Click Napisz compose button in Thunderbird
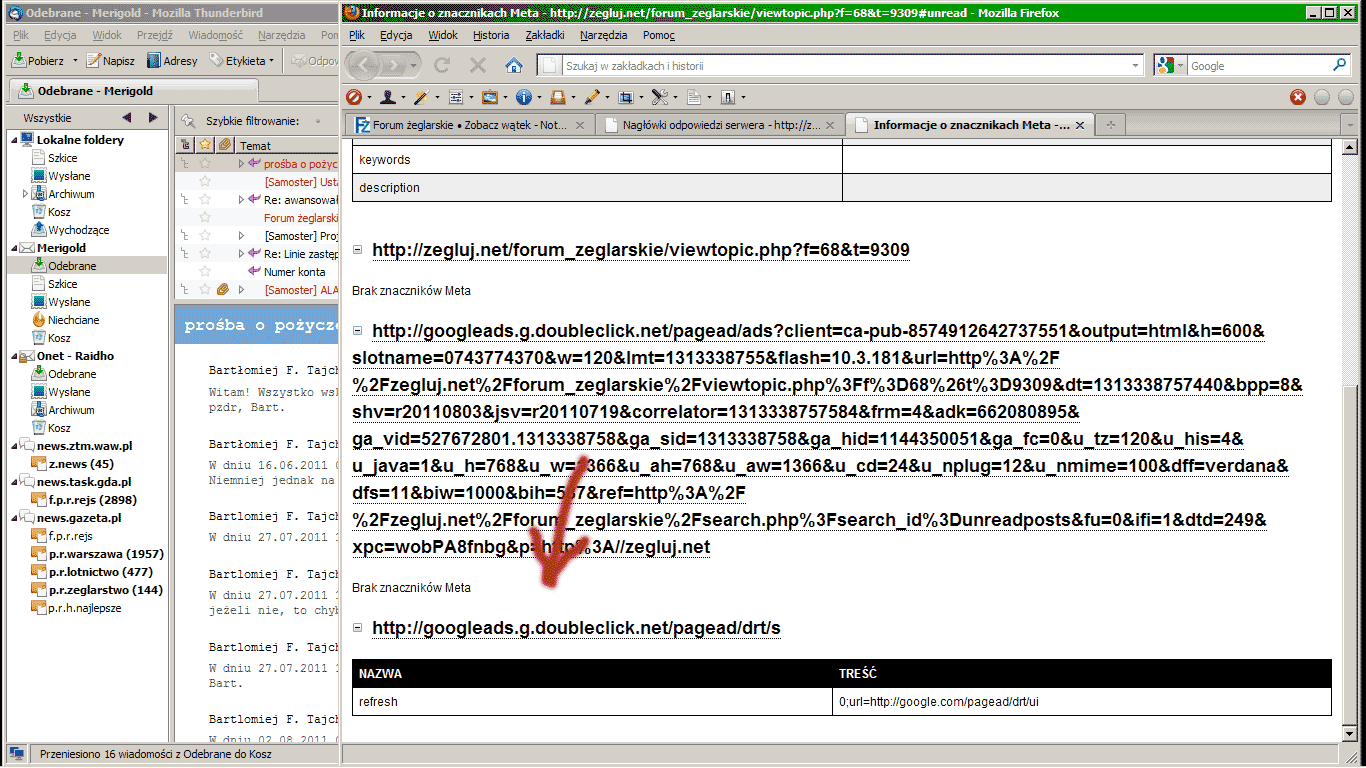The height and width of the screenshot is (768, 1366). pos(110,60)
